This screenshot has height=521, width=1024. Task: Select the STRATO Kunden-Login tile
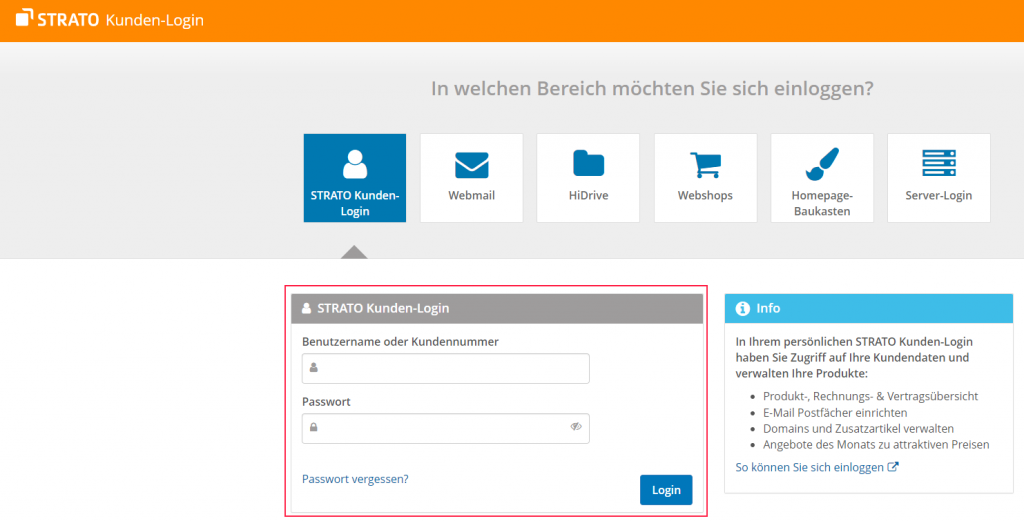pyautogui.click(x=355, y=178)
